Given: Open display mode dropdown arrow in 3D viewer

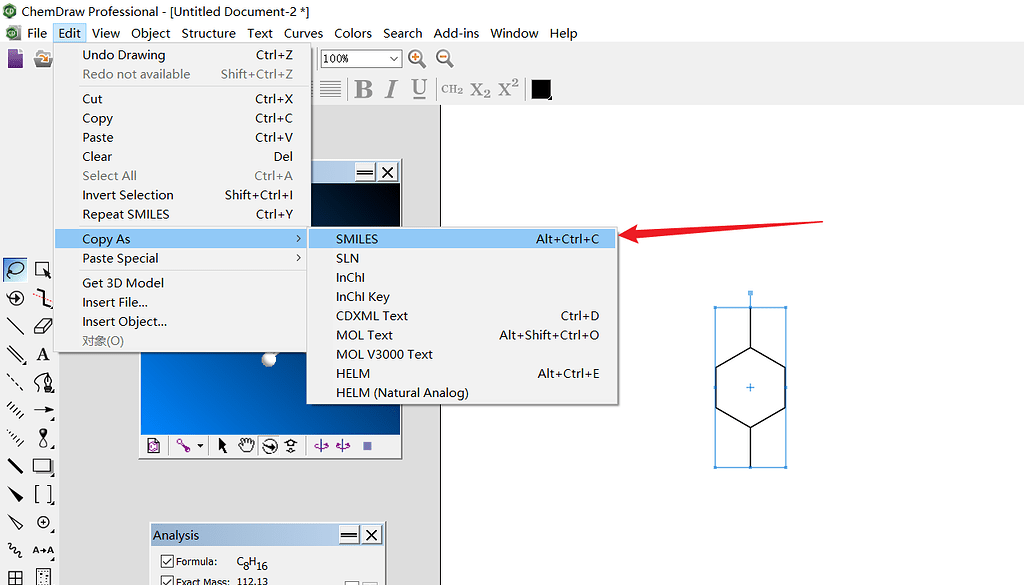Looking at the screenshot, I should coord(200,446).
